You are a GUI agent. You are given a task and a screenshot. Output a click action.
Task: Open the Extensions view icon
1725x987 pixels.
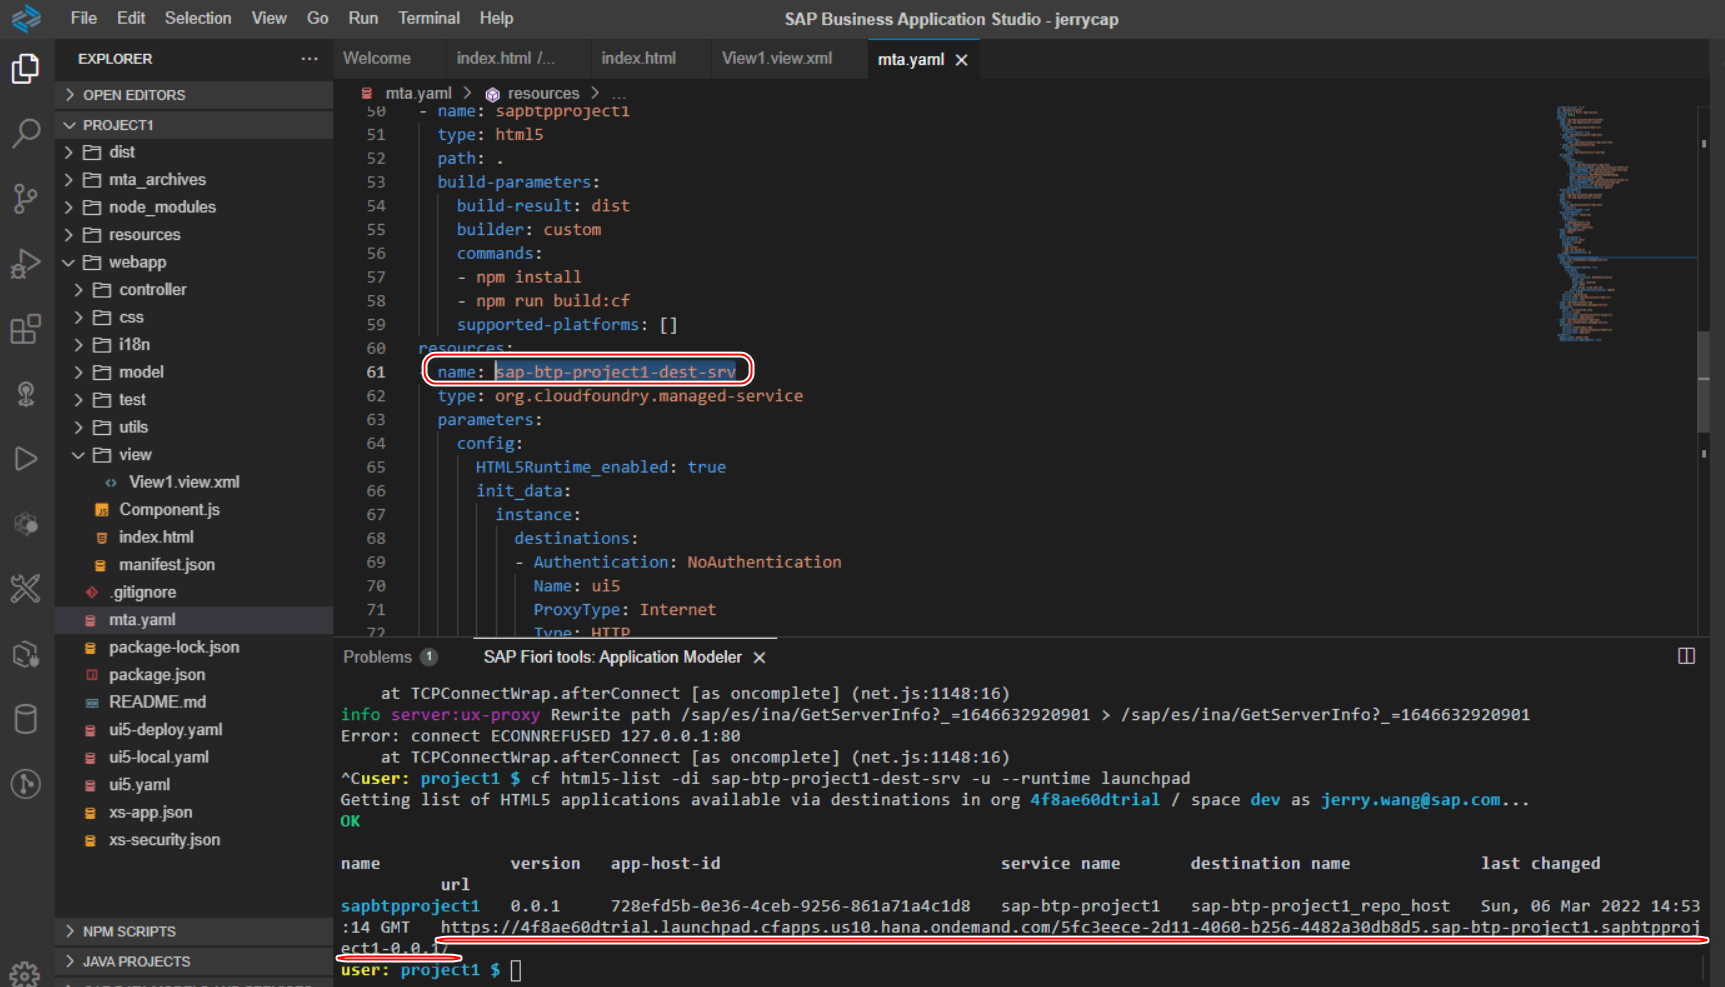click(x=26, y=329)
